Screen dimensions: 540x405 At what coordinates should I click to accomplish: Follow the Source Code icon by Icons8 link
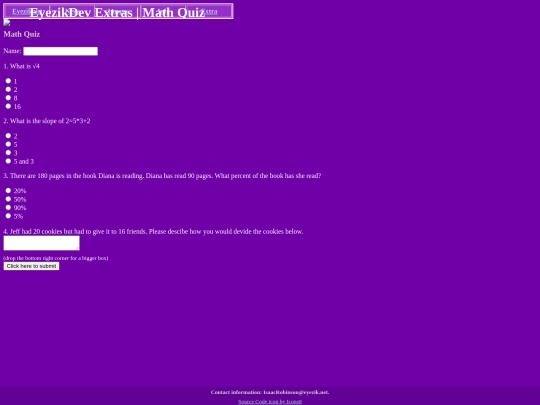coord(270,402)
